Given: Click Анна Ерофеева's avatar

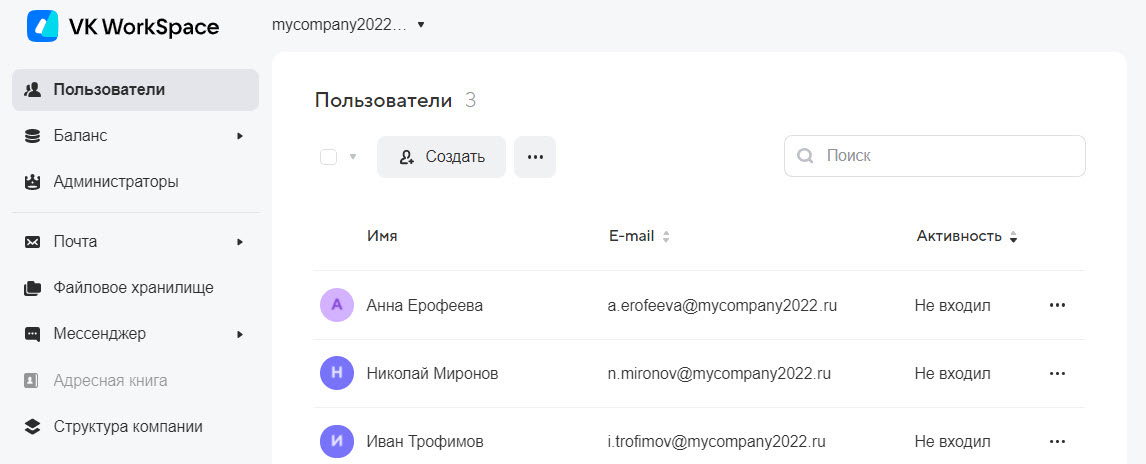Looking at the screenshot, I should (x=337, y=305).
